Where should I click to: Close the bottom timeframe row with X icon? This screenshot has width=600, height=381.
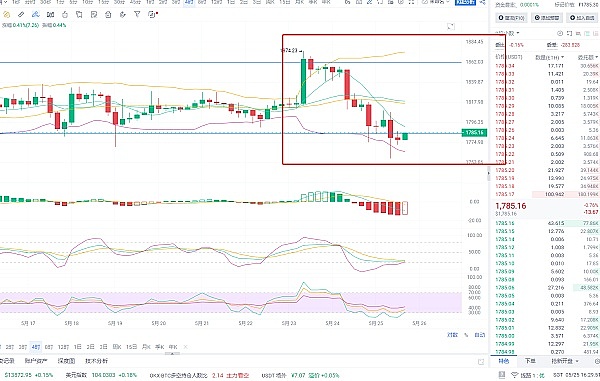click(x=186, y=347)
